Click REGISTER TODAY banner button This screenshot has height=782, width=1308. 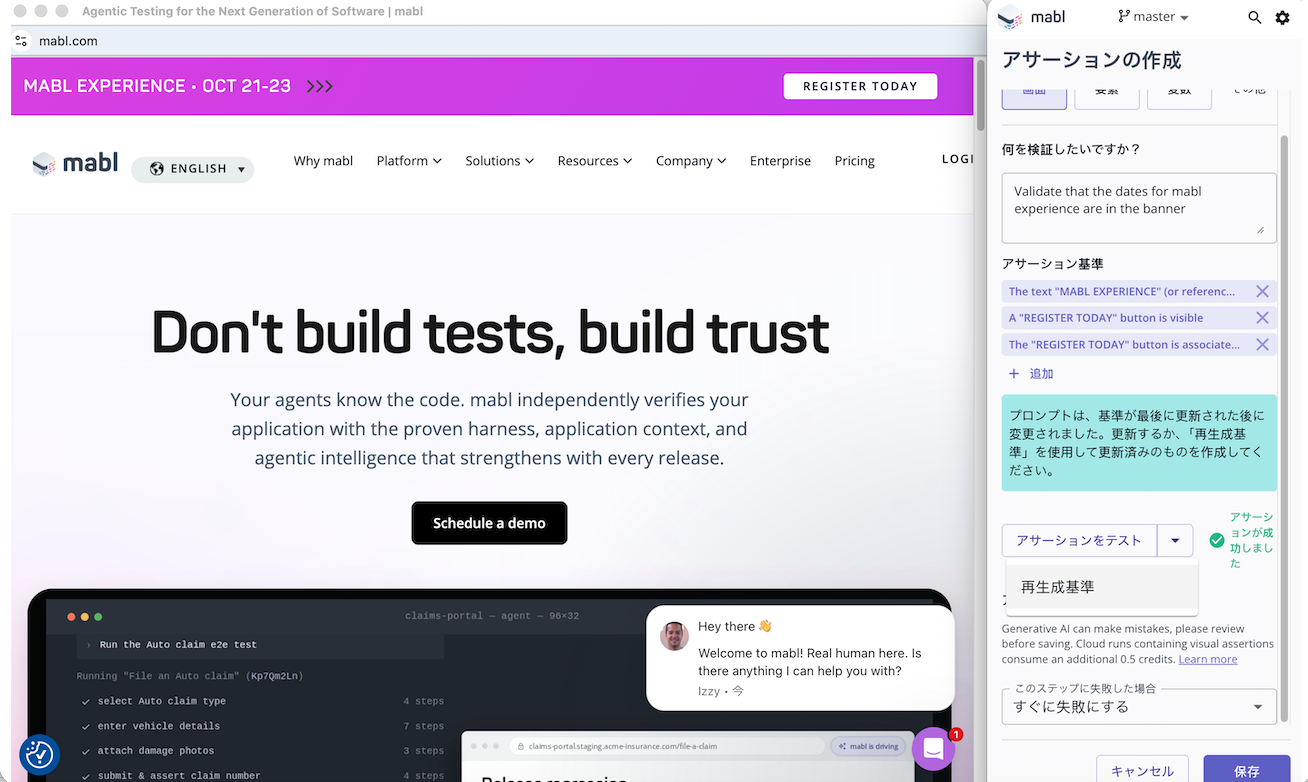pyautogui.click(x=860, y=86)
